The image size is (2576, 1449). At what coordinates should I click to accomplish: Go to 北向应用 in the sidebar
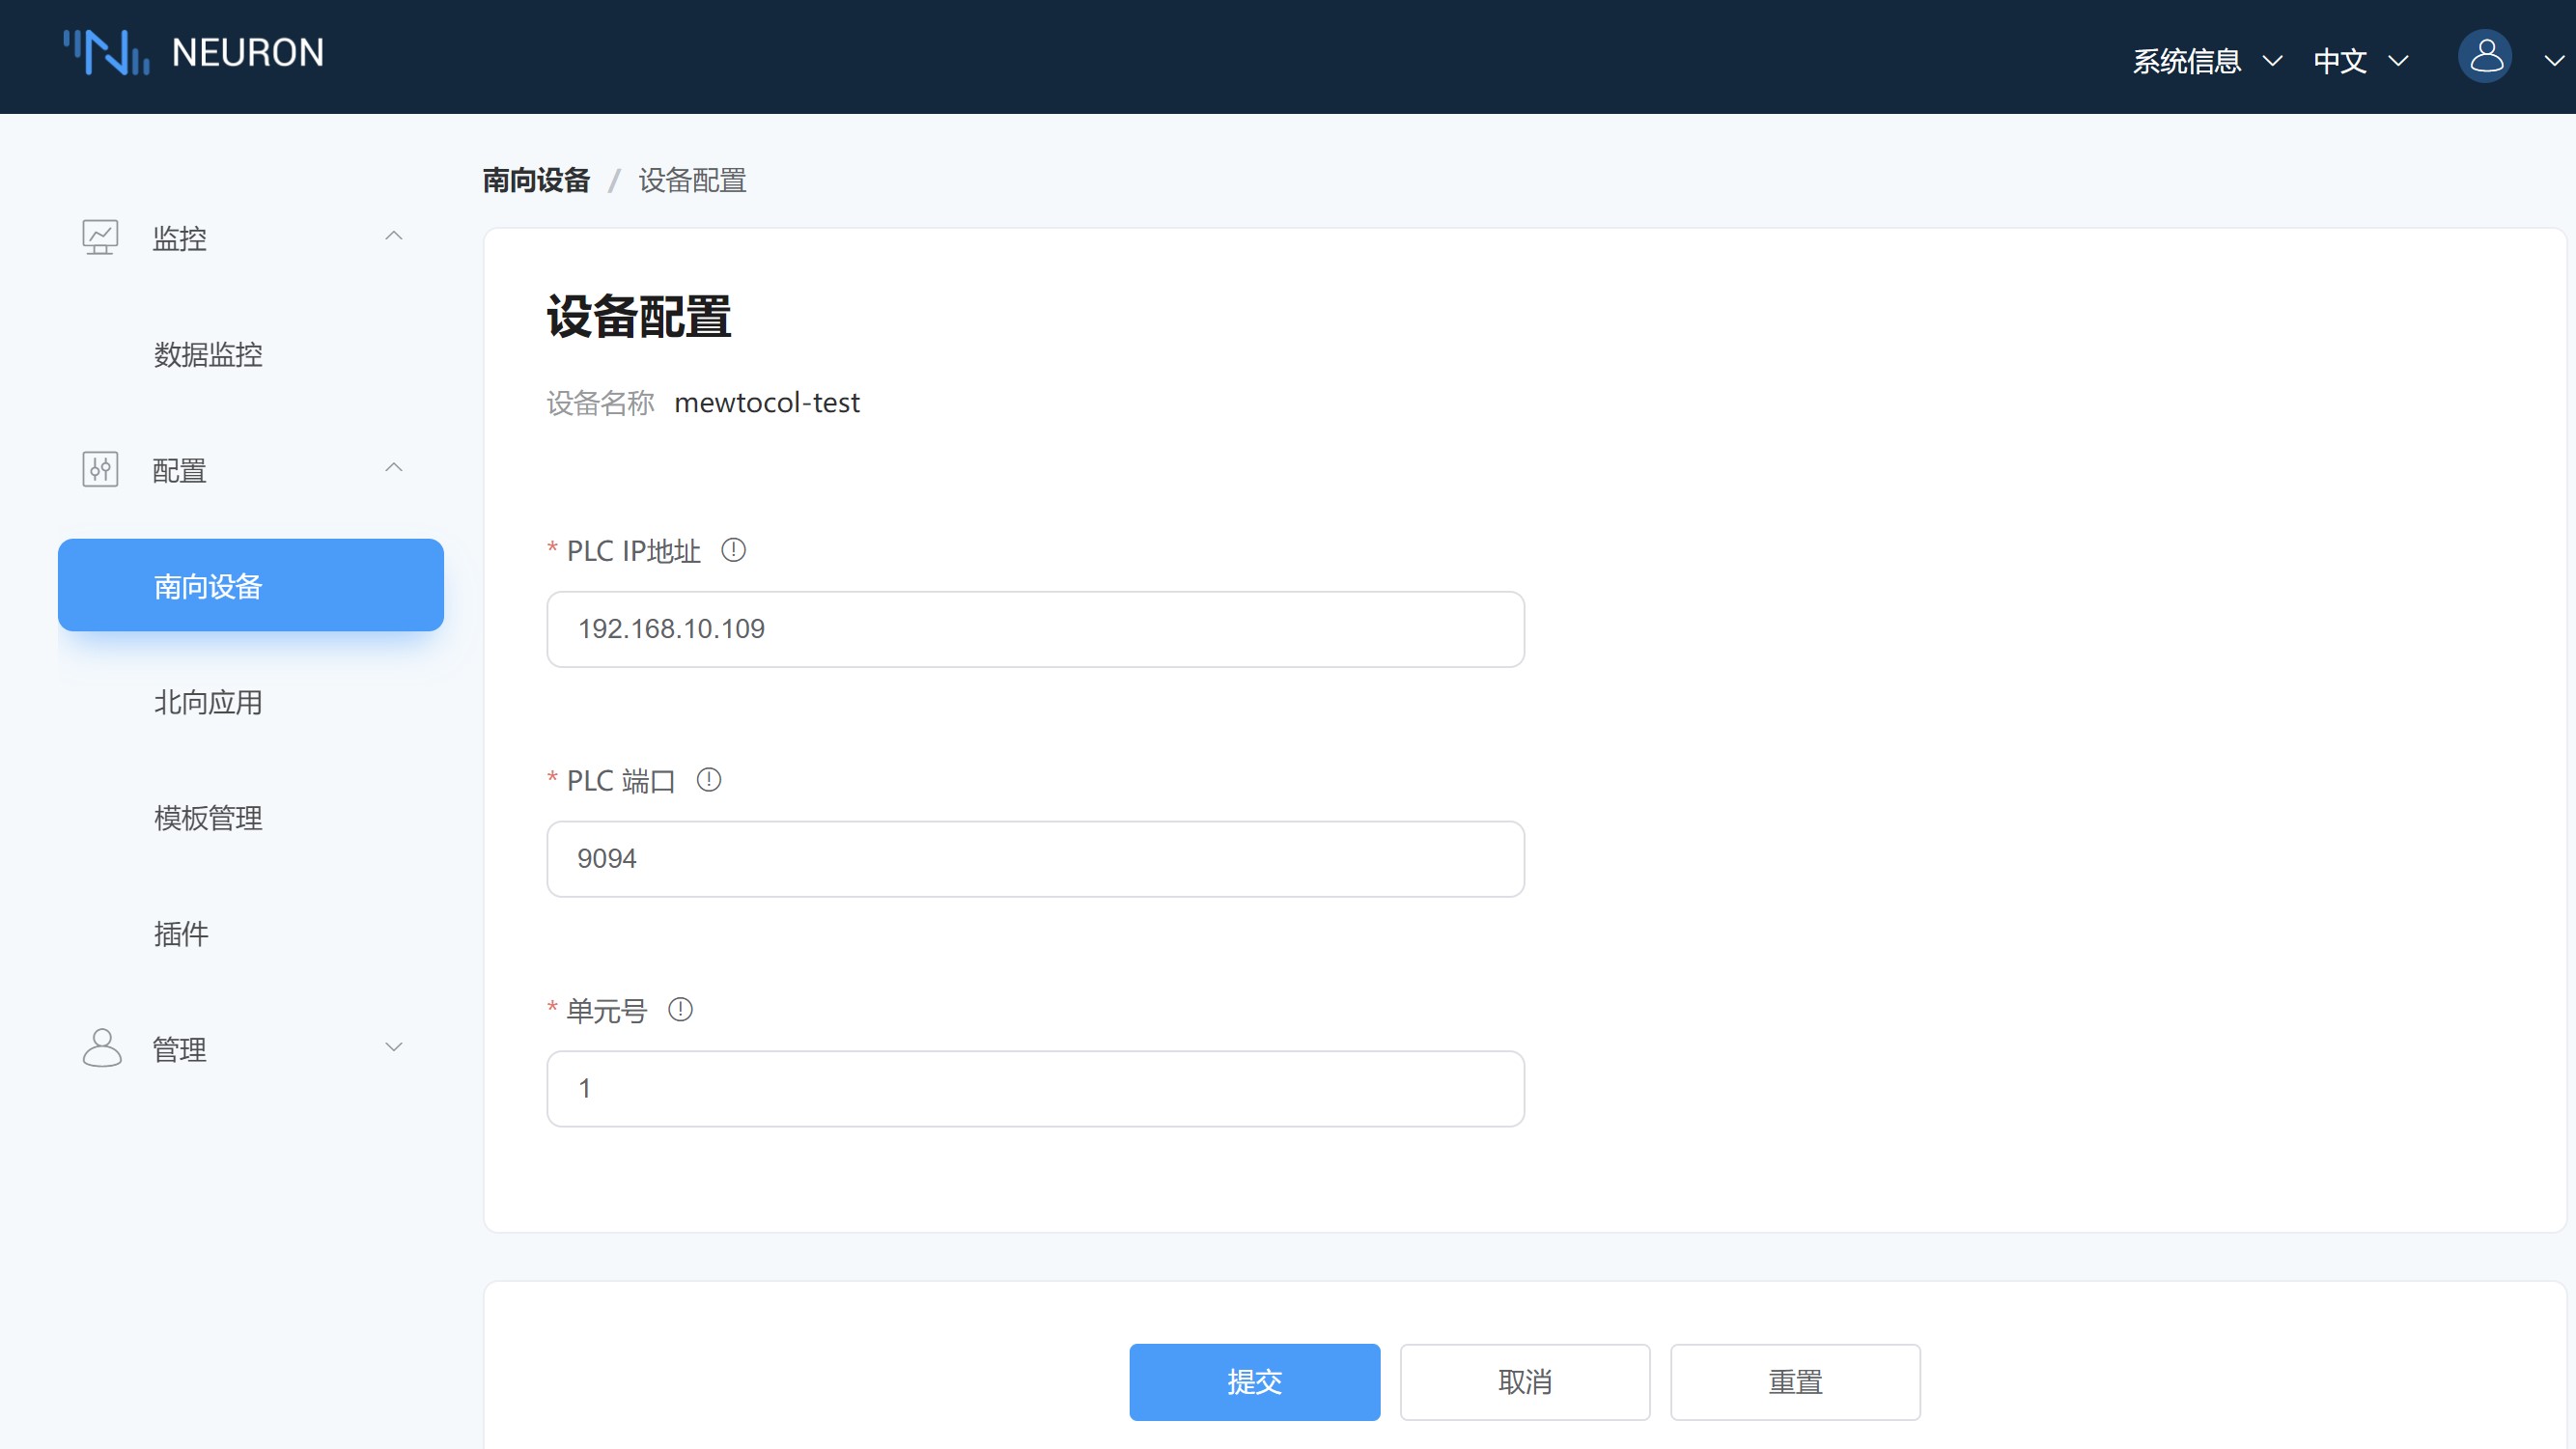[x=208, y=702]
